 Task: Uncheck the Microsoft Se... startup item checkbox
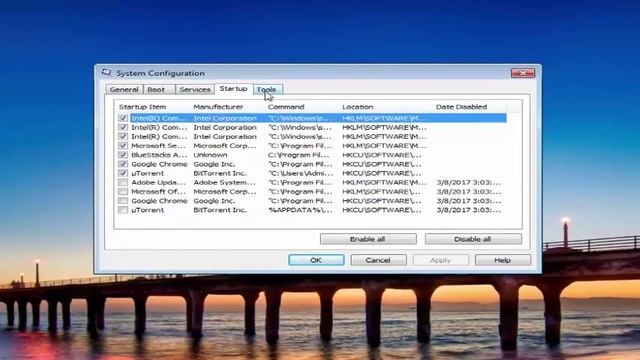click(122, 146)
